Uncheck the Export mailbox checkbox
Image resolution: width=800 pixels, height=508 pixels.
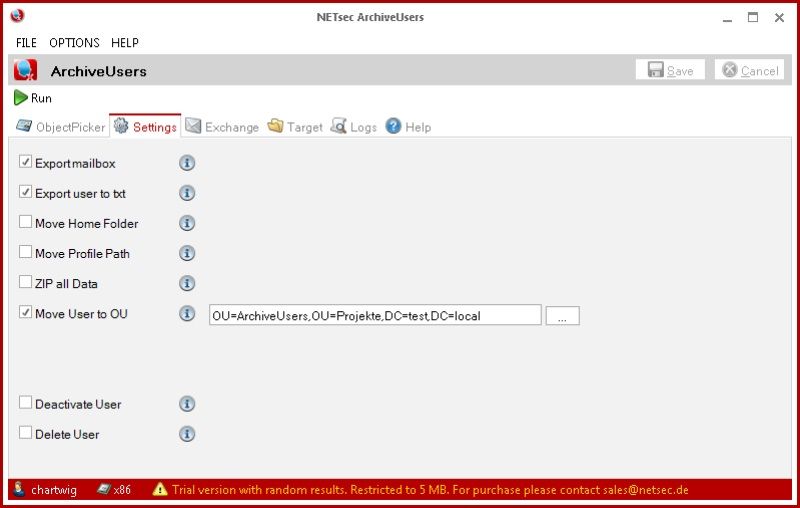click(x=25, y=162)
